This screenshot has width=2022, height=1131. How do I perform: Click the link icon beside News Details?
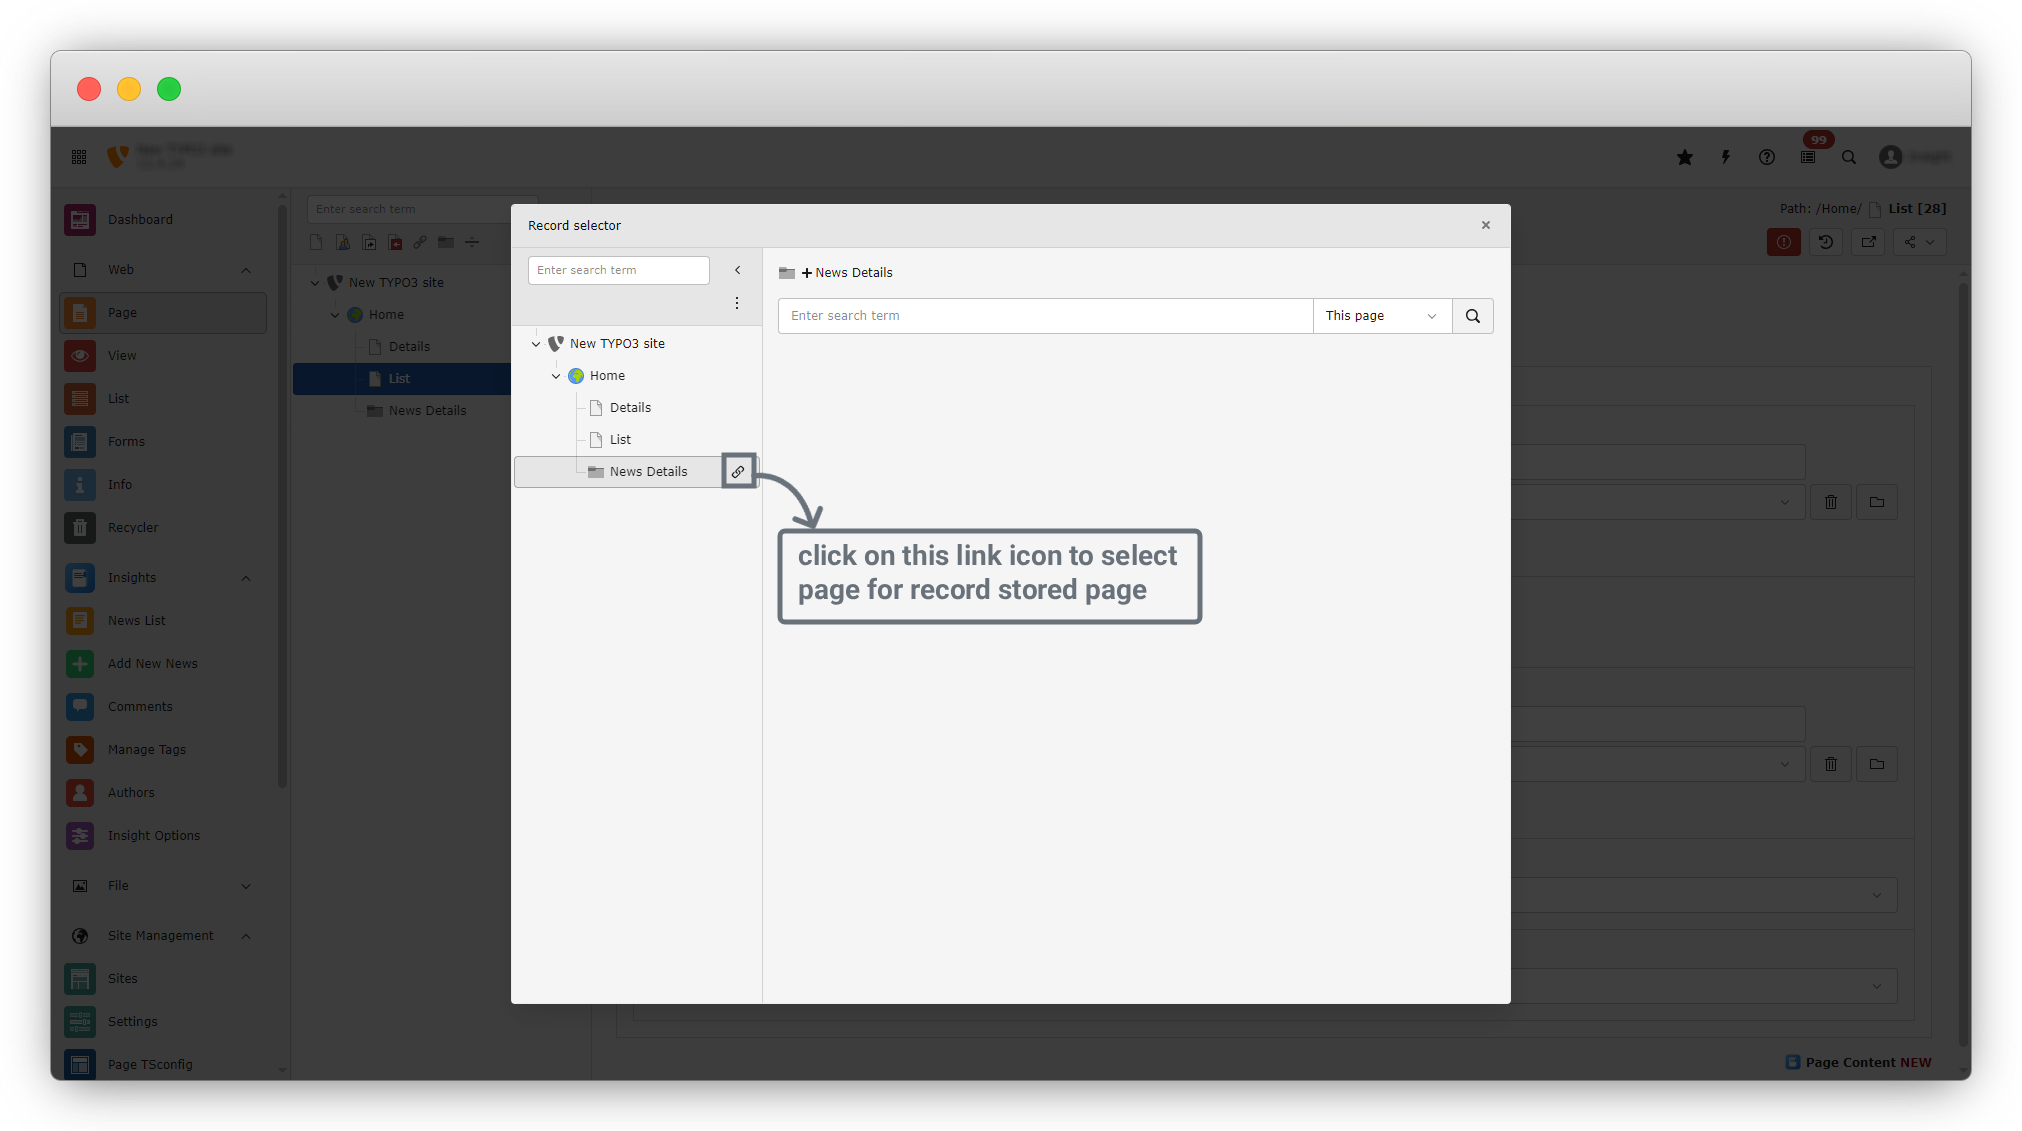738,471
